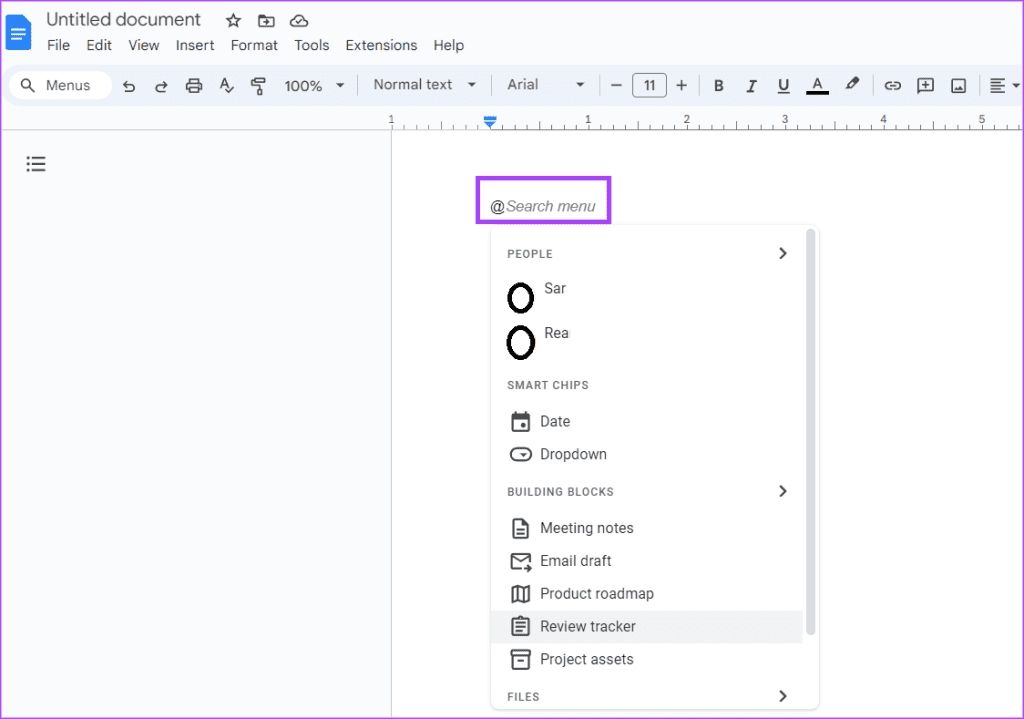This screenshot has height=719, width=1024.
Task: Click the blue indent marker on ruler
Action: [490, 121]
